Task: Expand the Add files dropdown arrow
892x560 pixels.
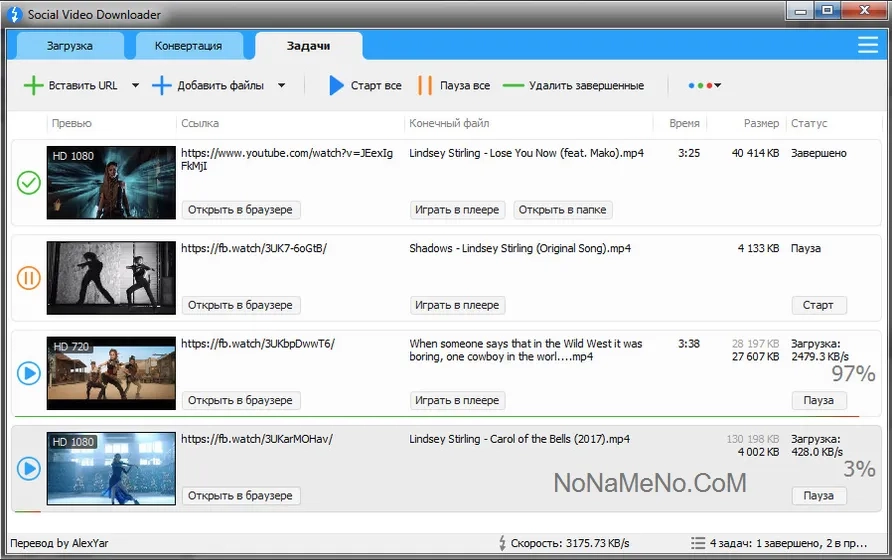Action: click(x=281, y=86)
